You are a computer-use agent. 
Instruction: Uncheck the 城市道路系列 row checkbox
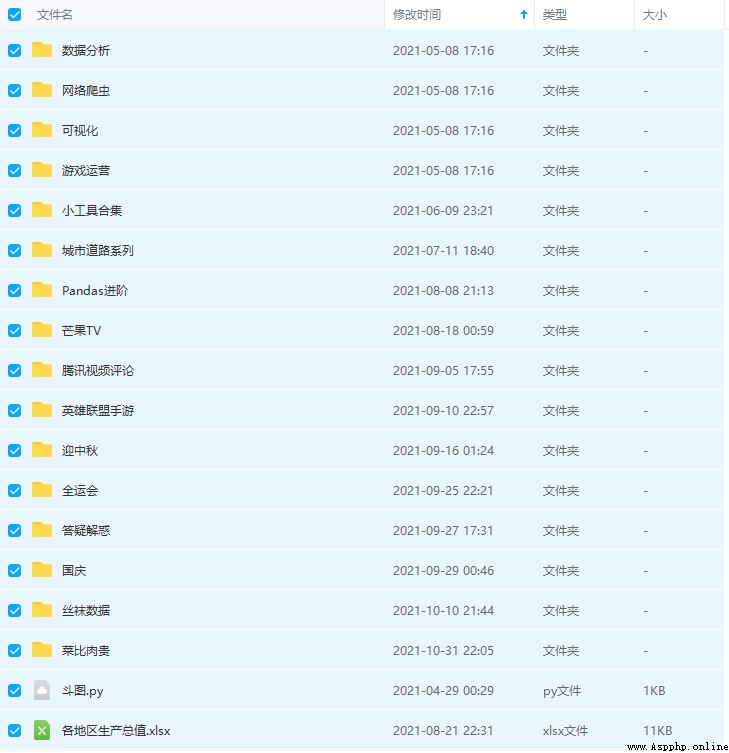point(14,250)
